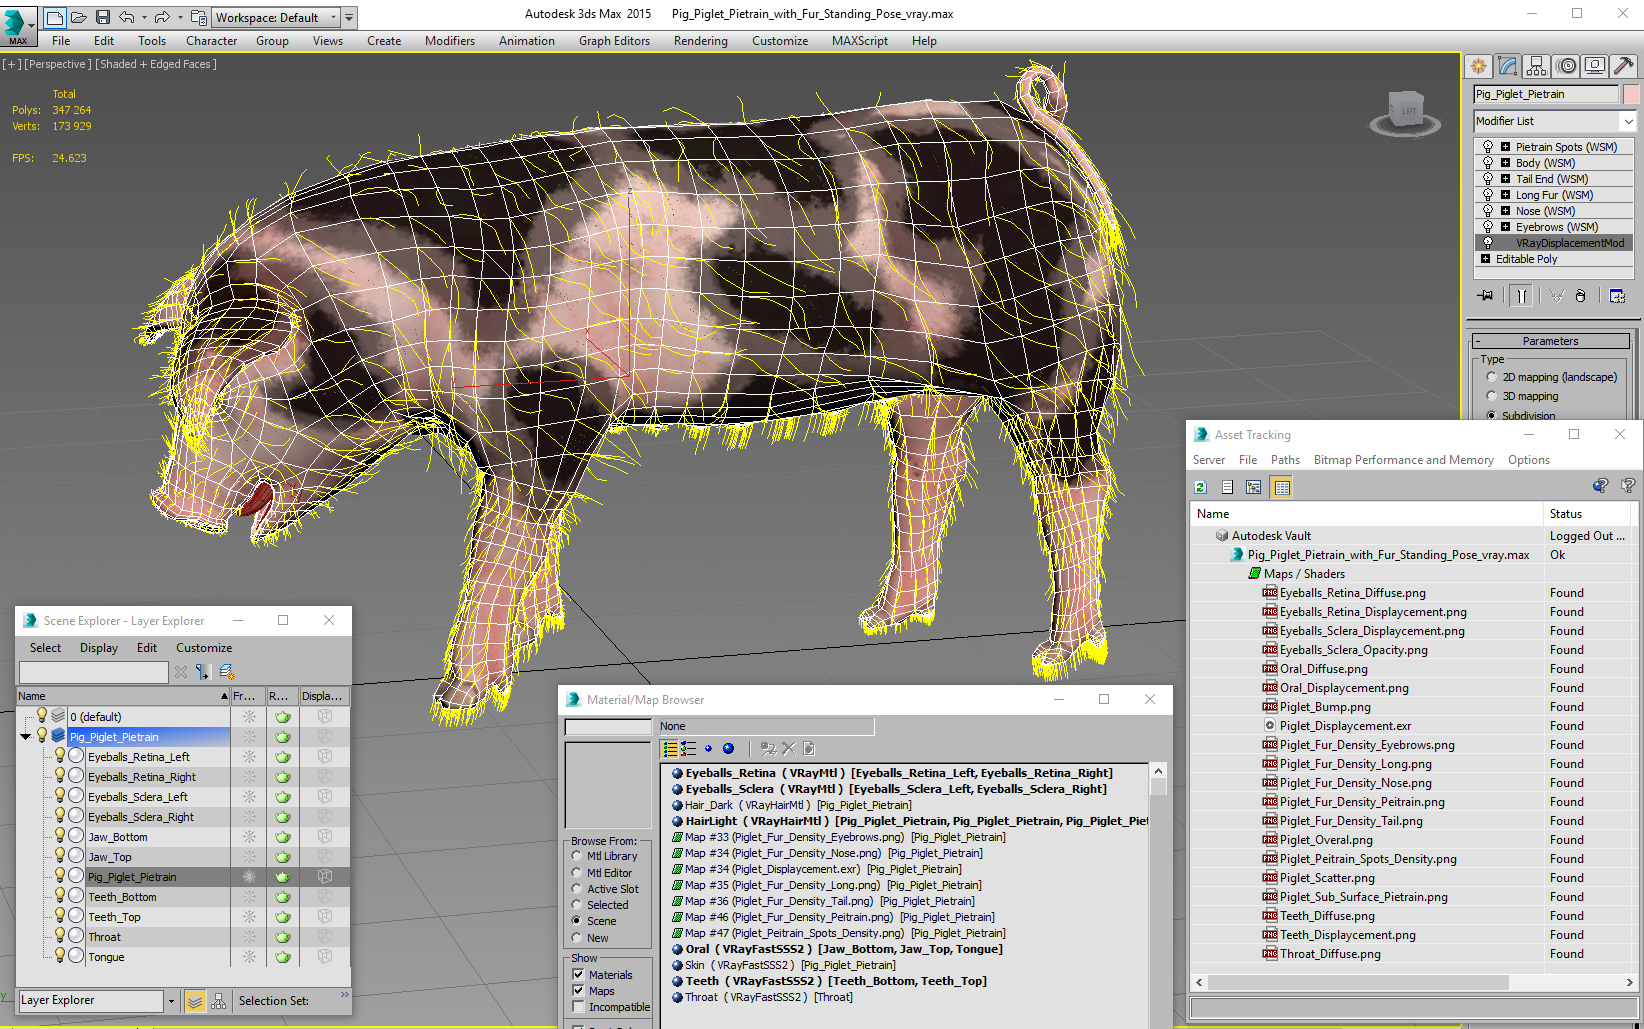Select 2D mapping (landscape) radio option
Screen dimensions: 1644x1029
tap(1491, 377)
